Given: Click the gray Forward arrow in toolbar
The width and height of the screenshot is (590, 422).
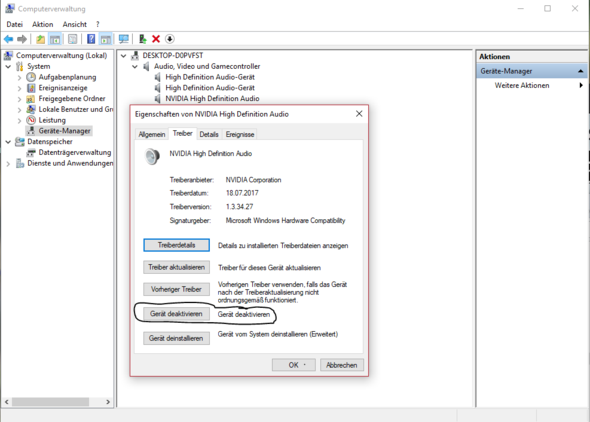Looking at the screenshot, I should pyautogui.click(x=22, y=39).
